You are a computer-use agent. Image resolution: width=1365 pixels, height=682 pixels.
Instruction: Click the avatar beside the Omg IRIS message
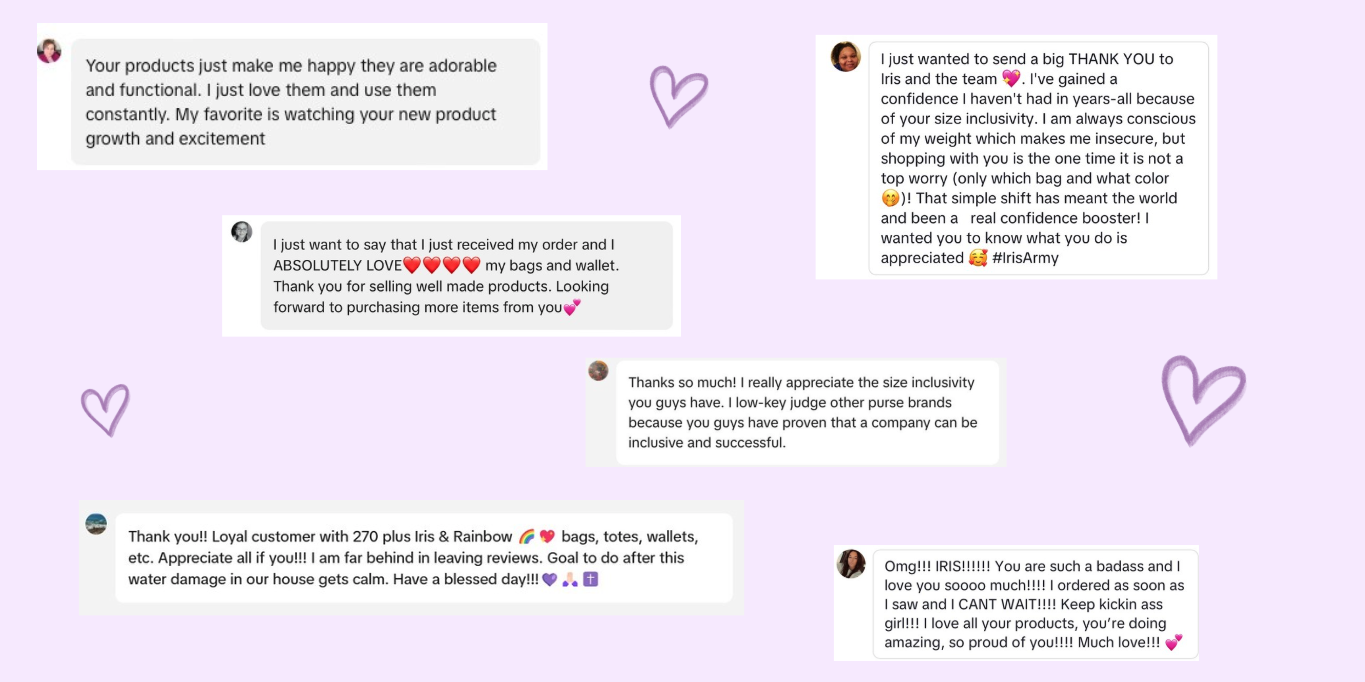coord(851,564)
